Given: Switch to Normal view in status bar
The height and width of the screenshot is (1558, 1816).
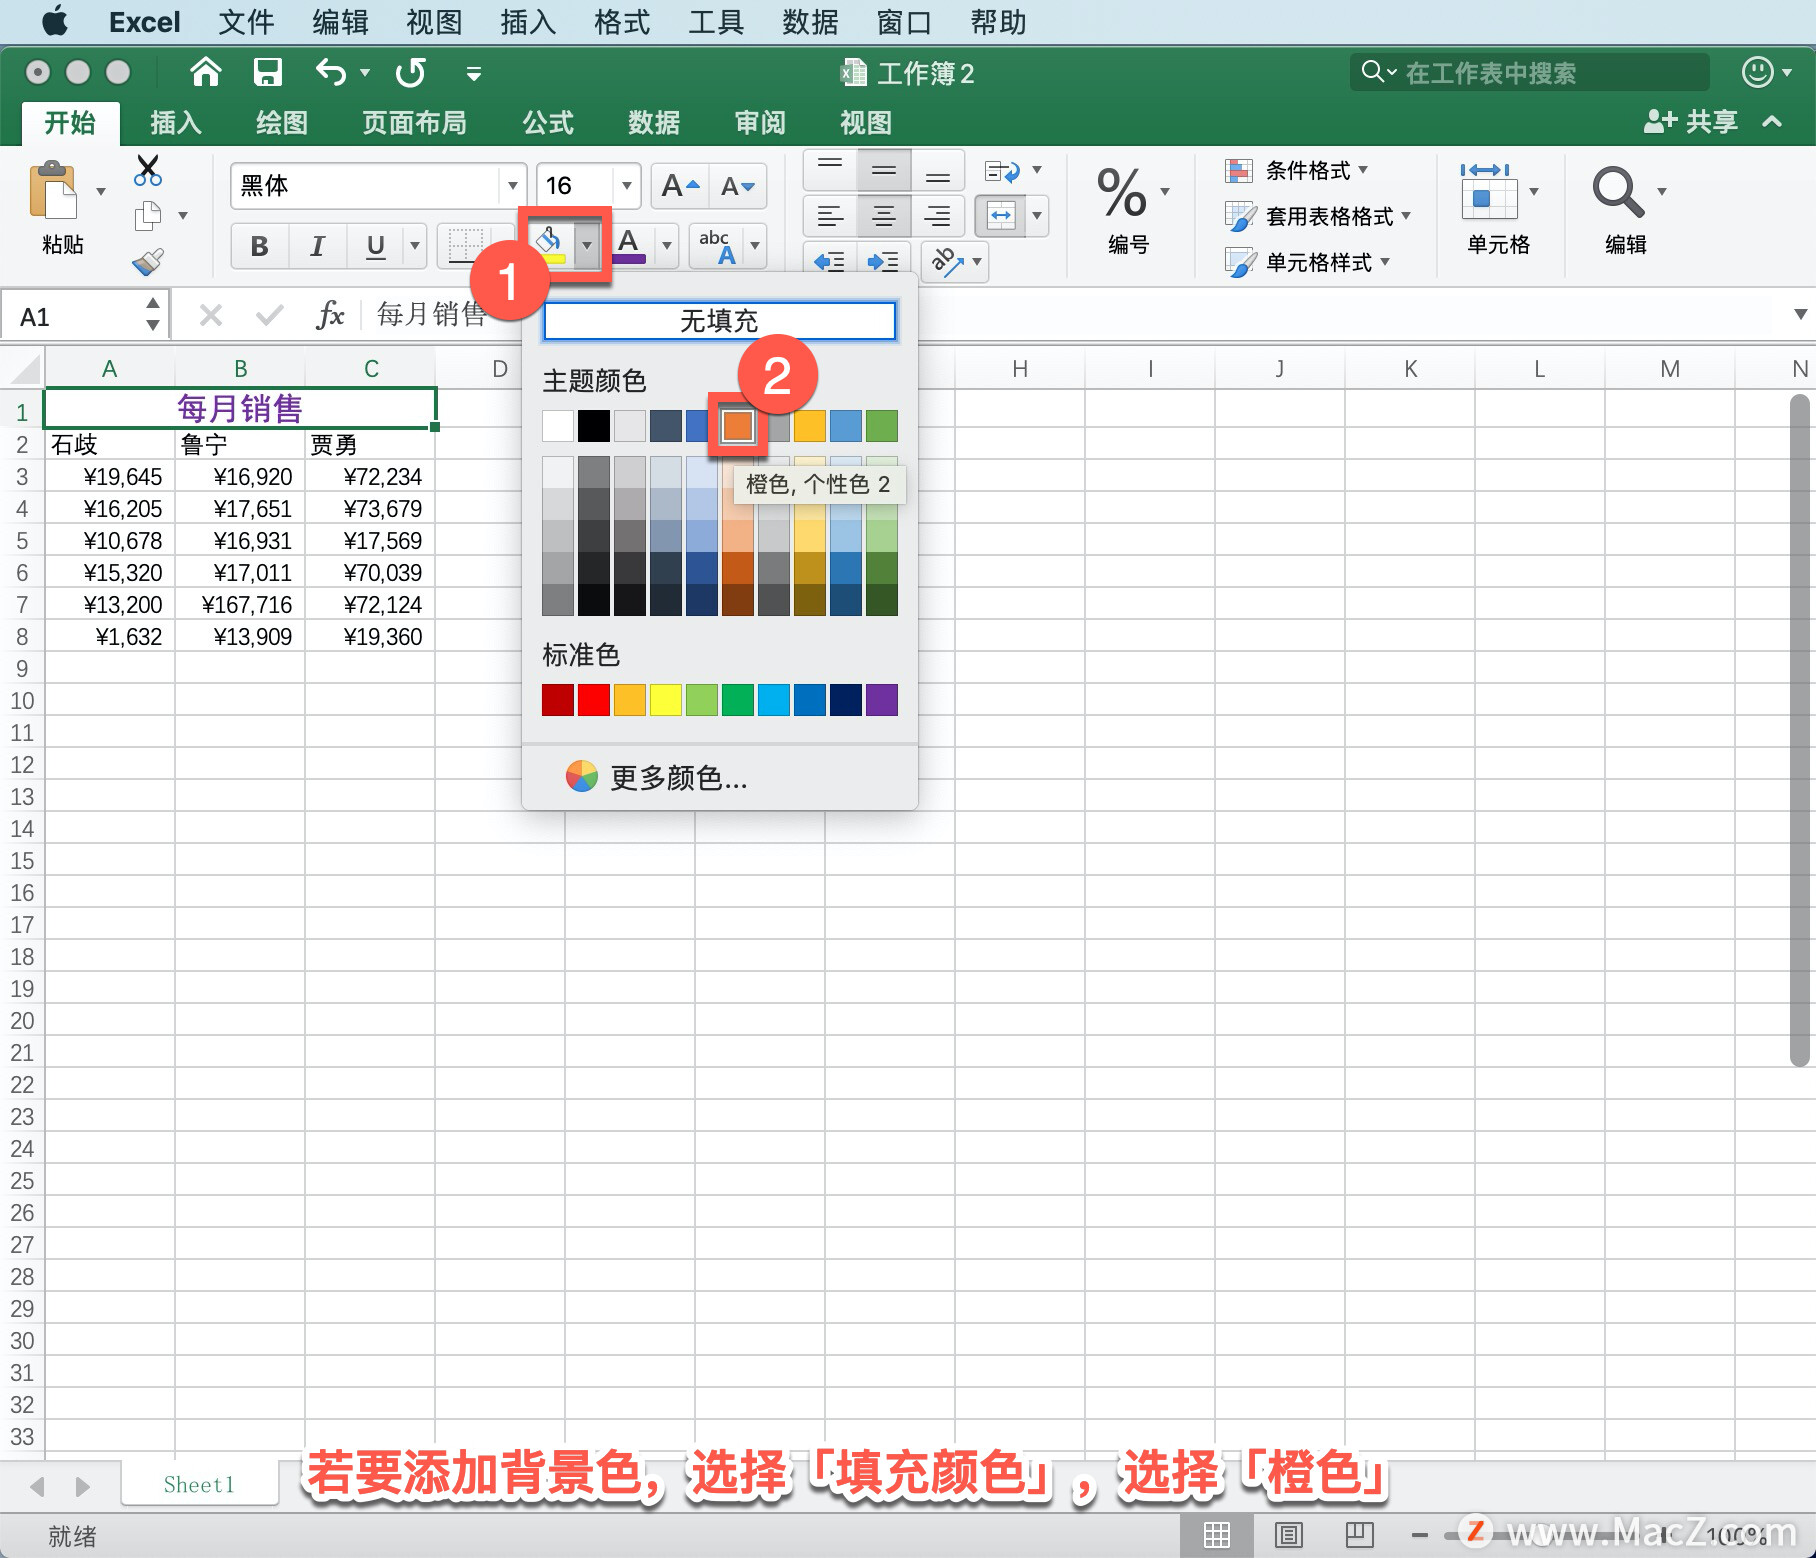Looking at the screenshot, I should [x=1217, y=1534].
